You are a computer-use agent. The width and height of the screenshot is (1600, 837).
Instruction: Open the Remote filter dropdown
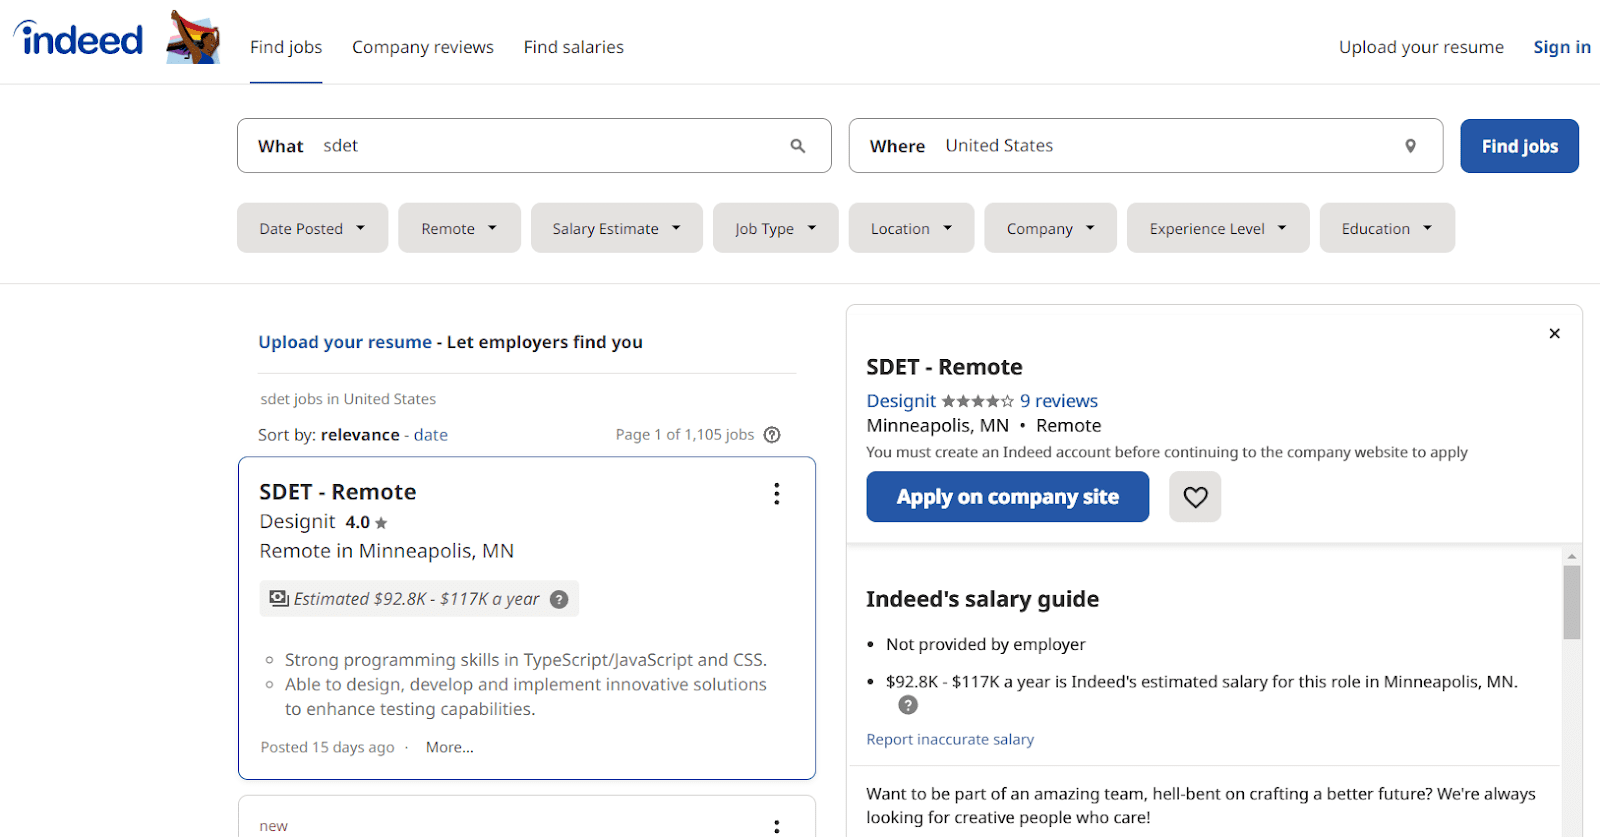point(459,228)
